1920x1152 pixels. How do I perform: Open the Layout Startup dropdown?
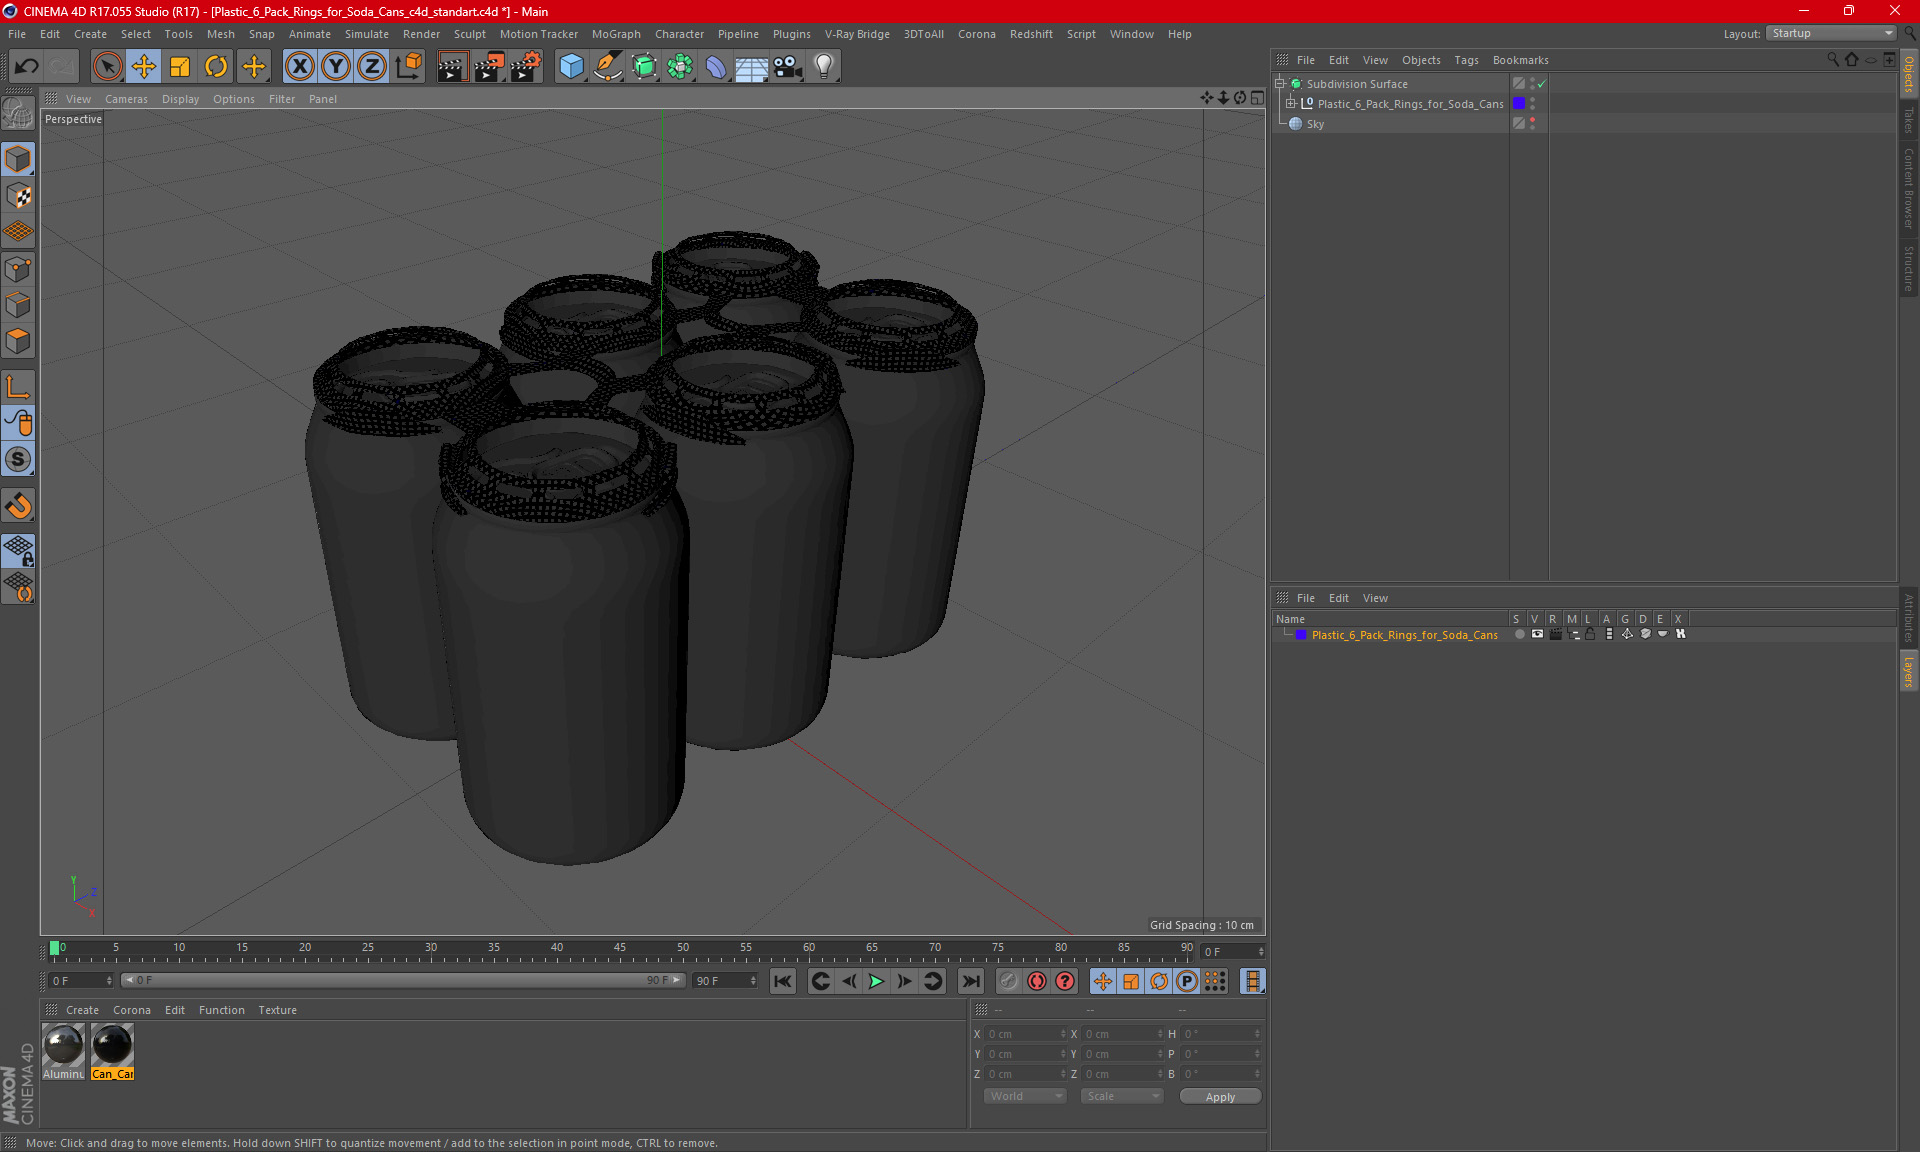click(x=1831, y=33)
